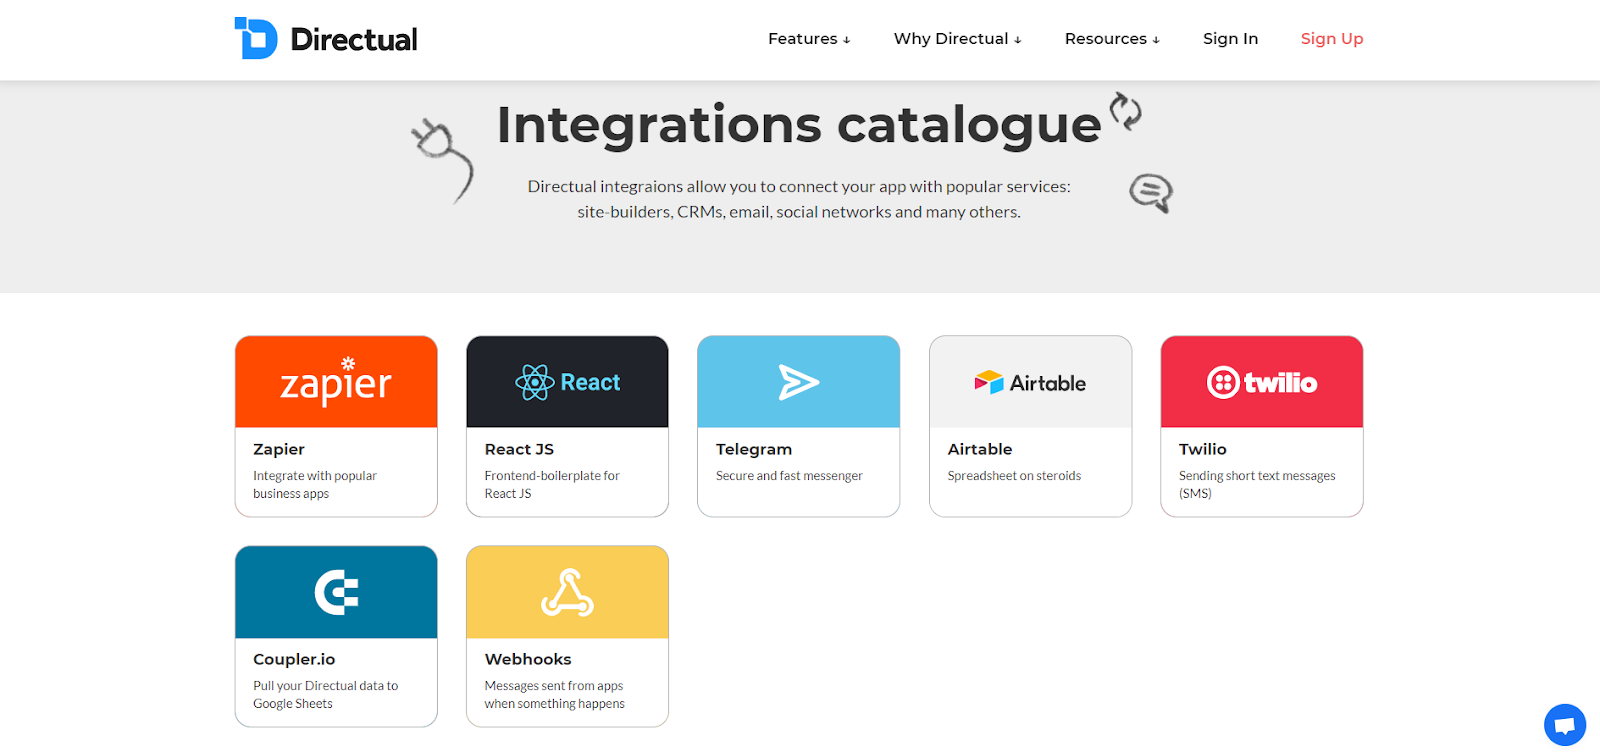
Task: Click the Directual logo icon
Action: tap(256, 38)
